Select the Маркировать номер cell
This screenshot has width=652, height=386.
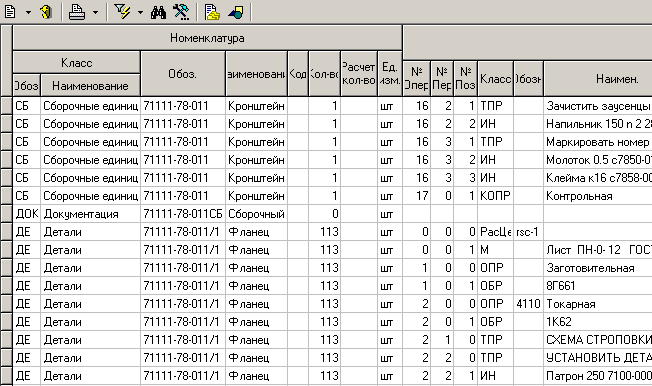[598, 142]
